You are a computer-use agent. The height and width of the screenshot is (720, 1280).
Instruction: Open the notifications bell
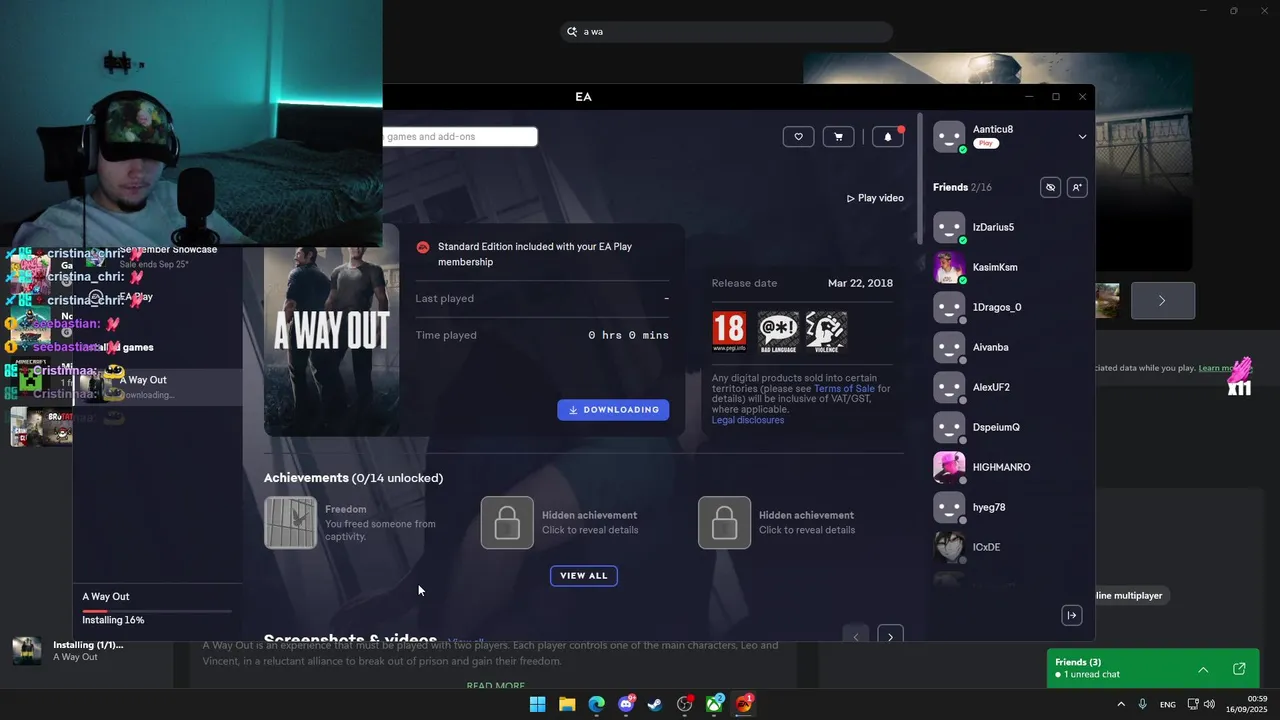[887, 137]
